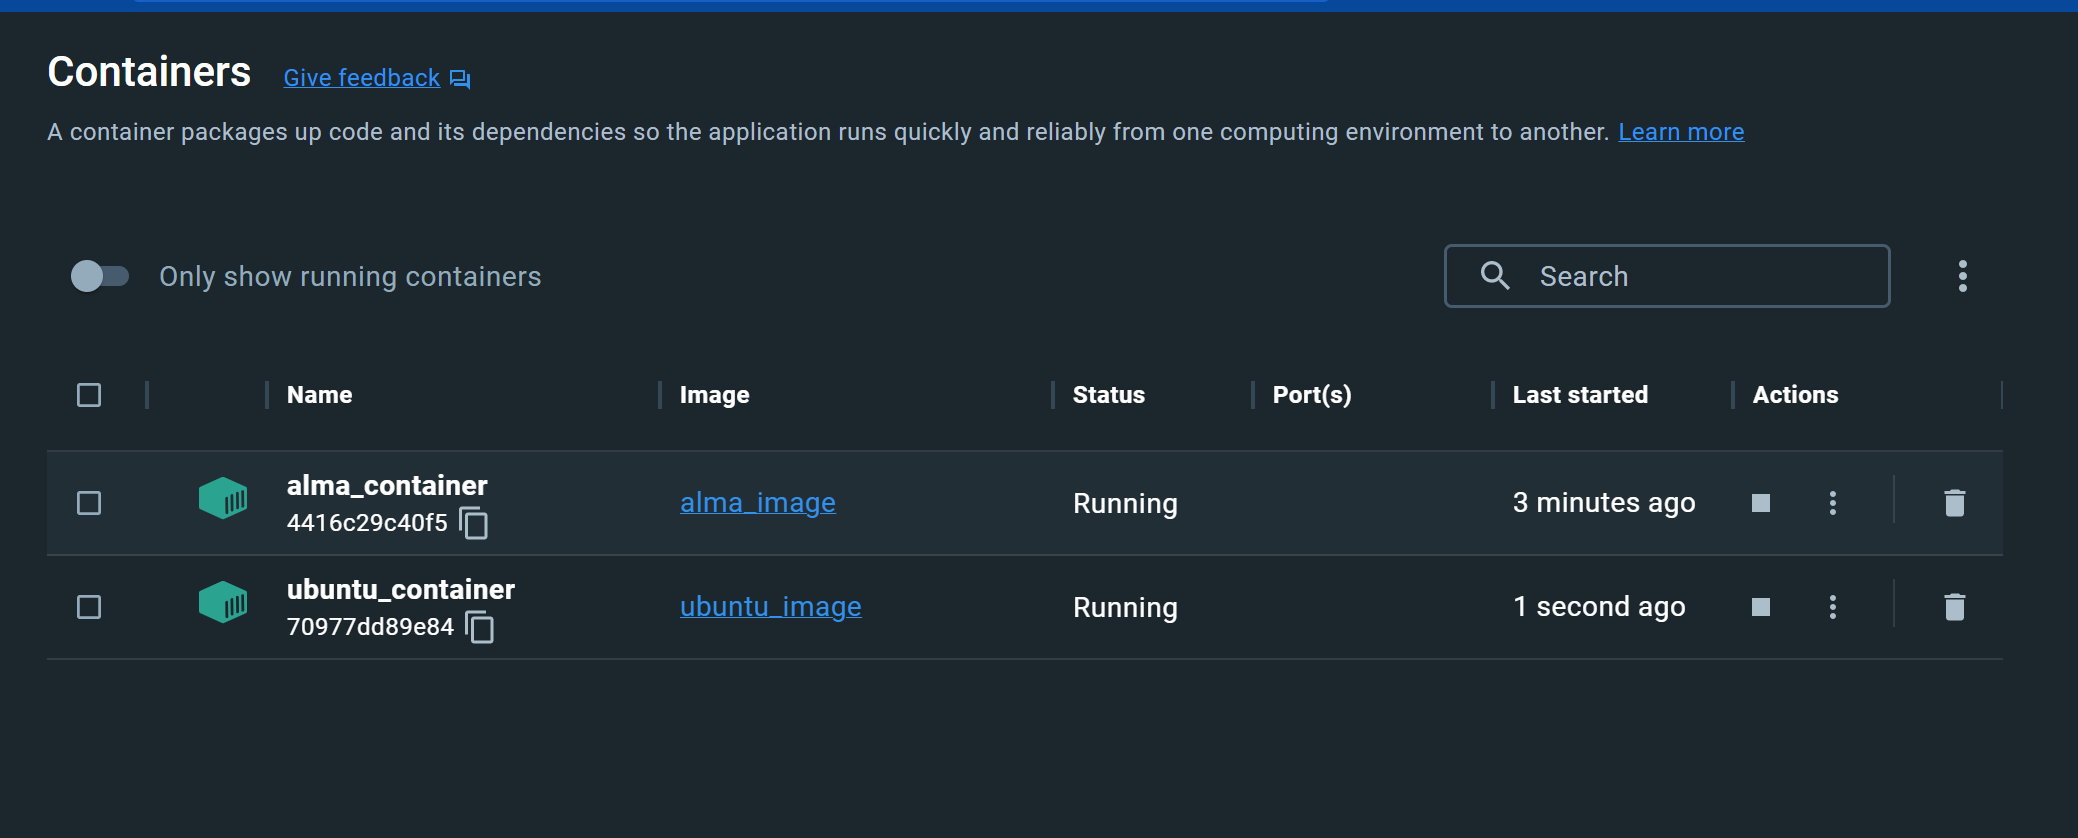Viewport: 2078px width, 838px height.
Task: Open more actions menu for ubuntu_container
Action: point(1832,607)
